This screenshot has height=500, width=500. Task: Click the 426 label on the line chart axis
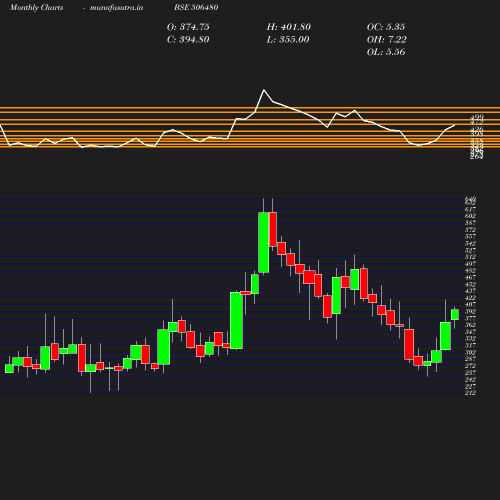click(x=477, y=129)
